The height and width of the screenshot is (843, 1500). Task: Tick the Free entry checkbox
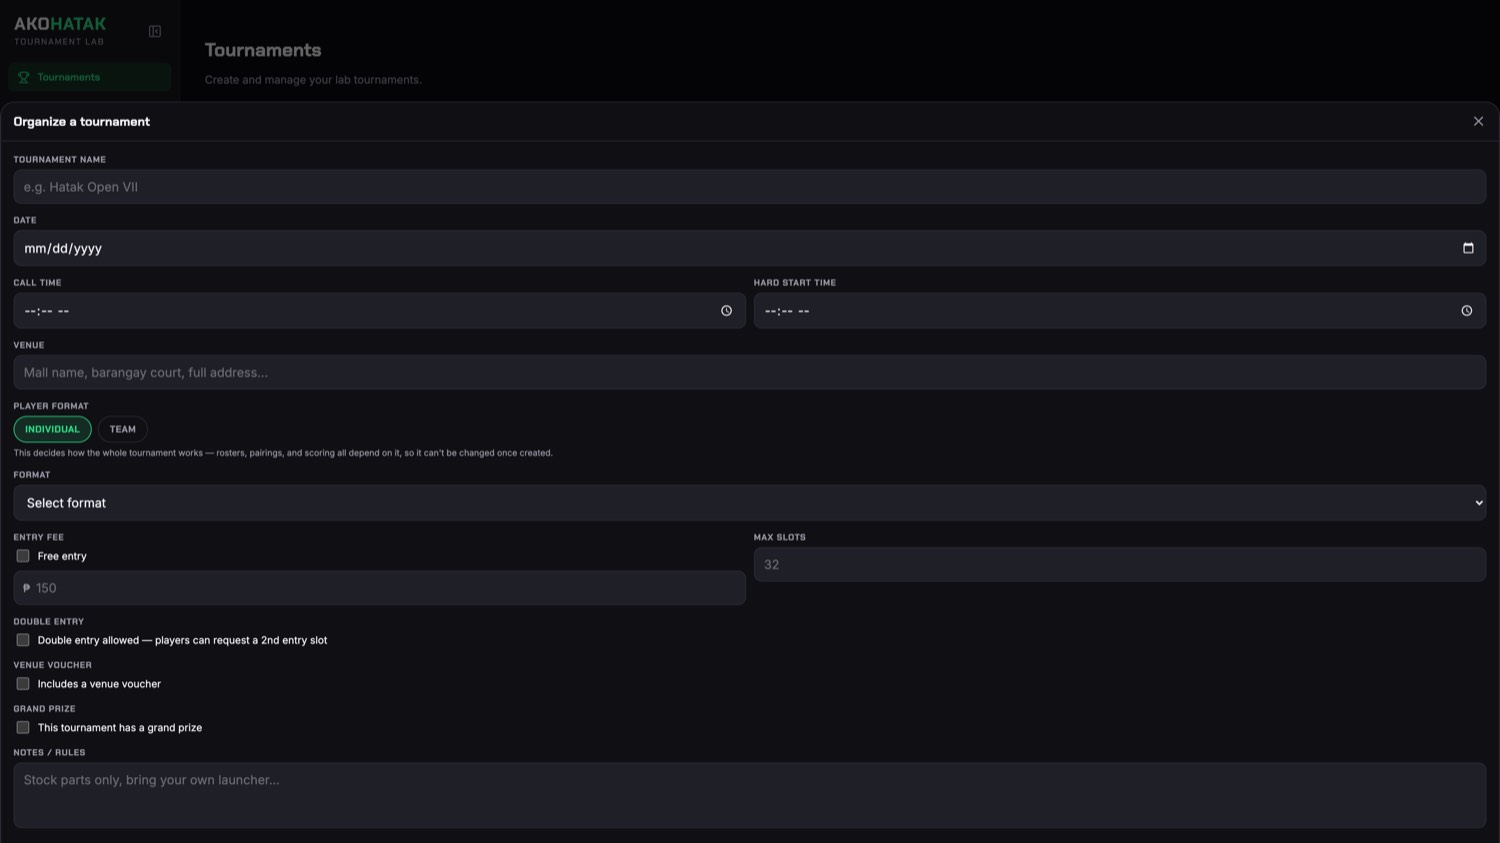pyautogui.click(x=23, y=556)
